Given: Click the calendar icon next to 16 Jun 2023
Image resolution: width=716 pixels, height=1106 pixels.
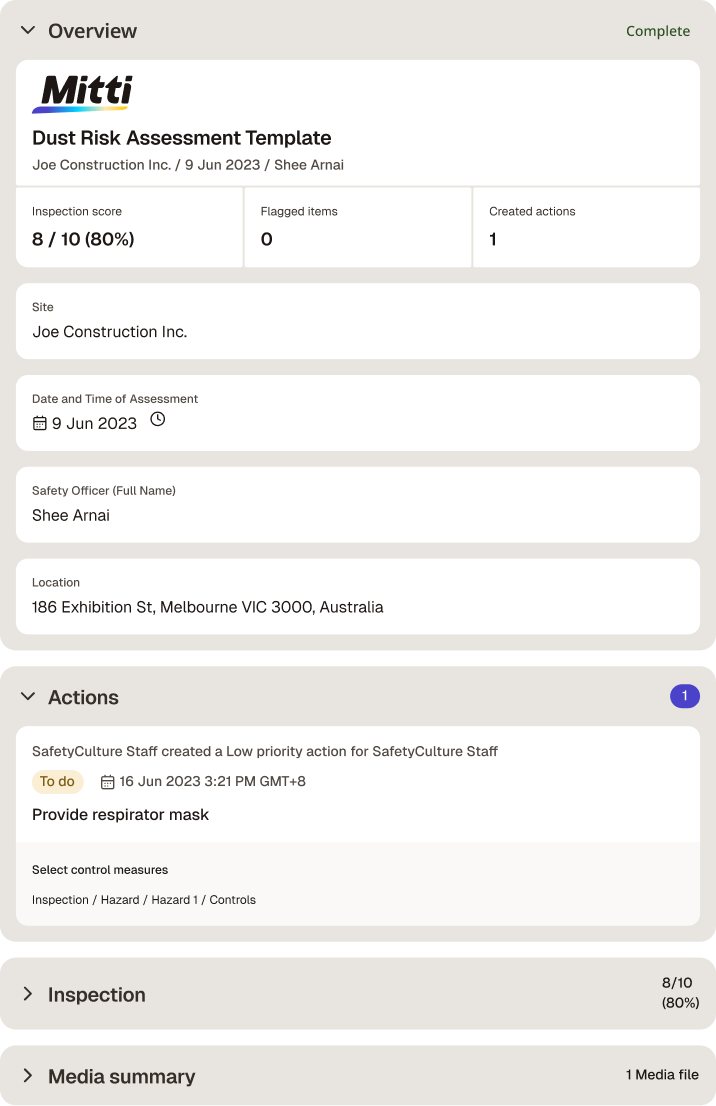Looking at the screenshot, I should pyautogui.click(x=107, y=782).
